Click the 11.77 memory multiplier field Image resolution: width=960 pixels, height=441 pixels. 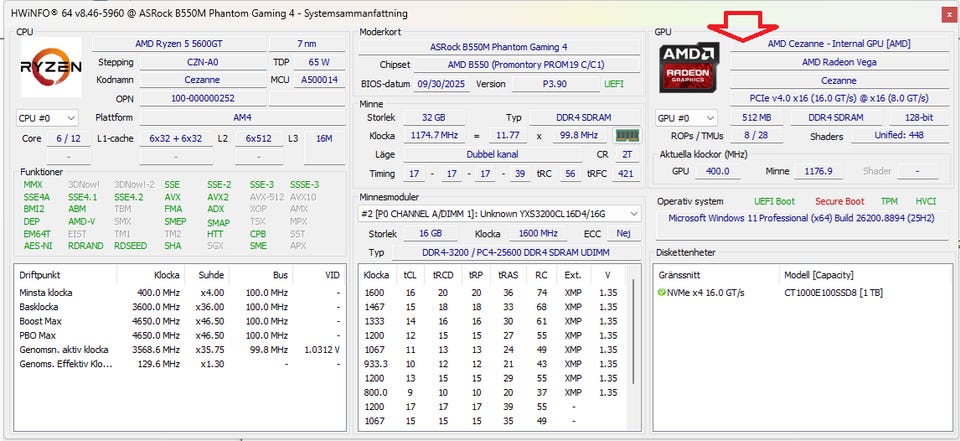point(508,135)
